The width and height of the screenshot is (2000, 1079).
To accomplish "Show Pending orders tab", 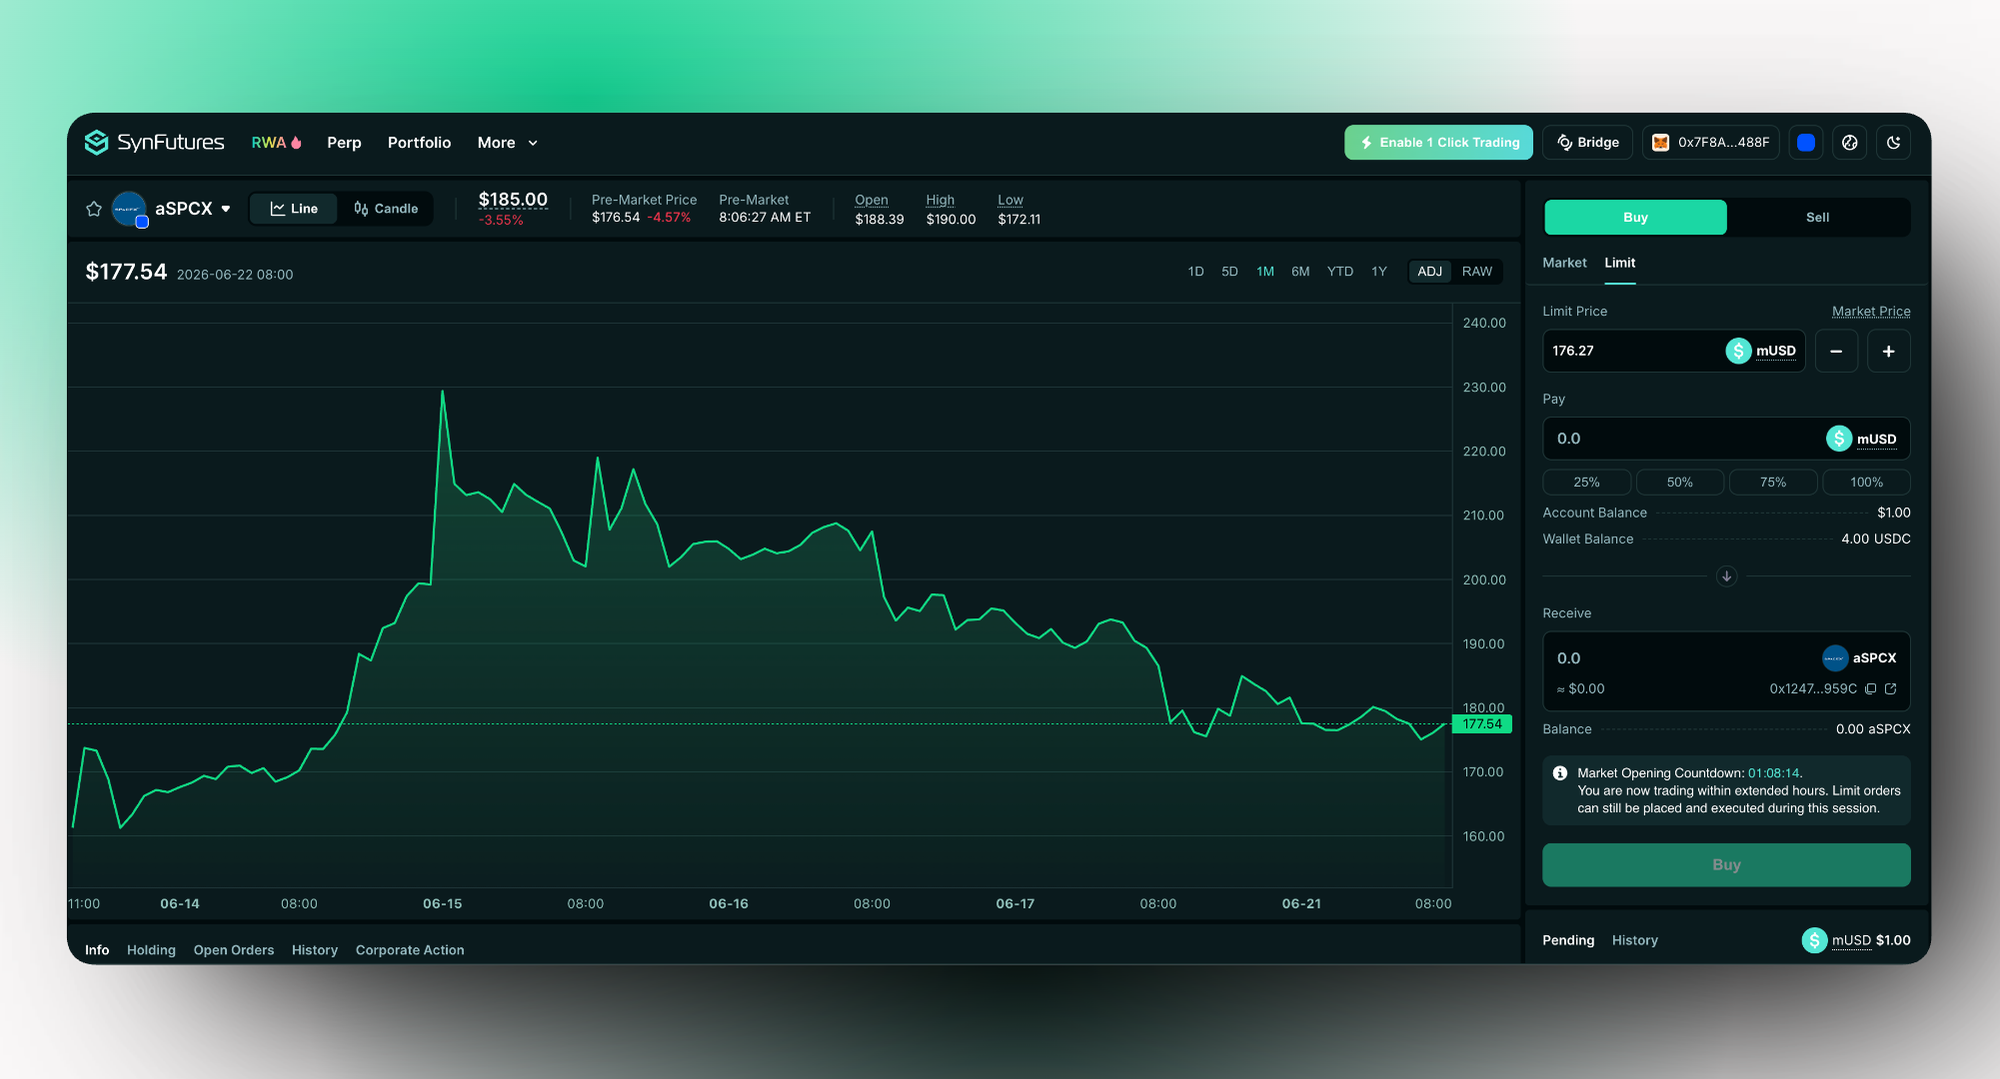I will coord(1568,940).
